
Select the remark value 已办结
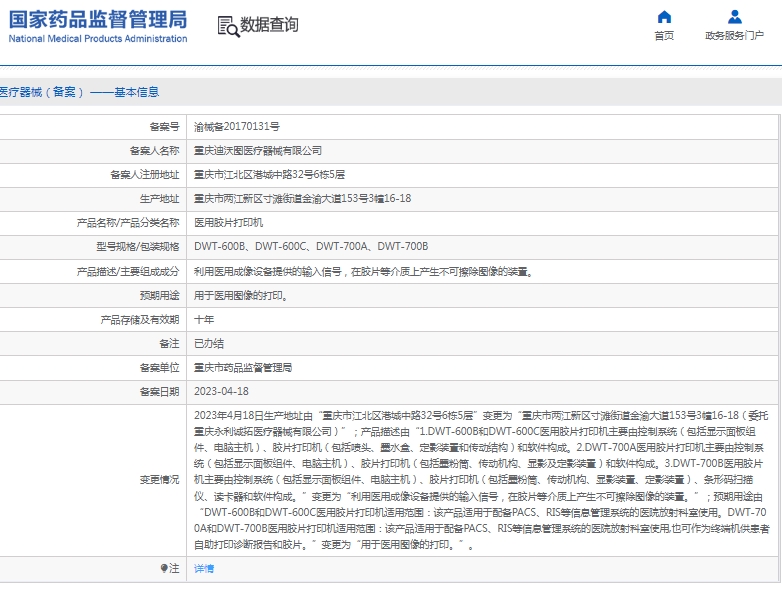click(x=209, y=344)
